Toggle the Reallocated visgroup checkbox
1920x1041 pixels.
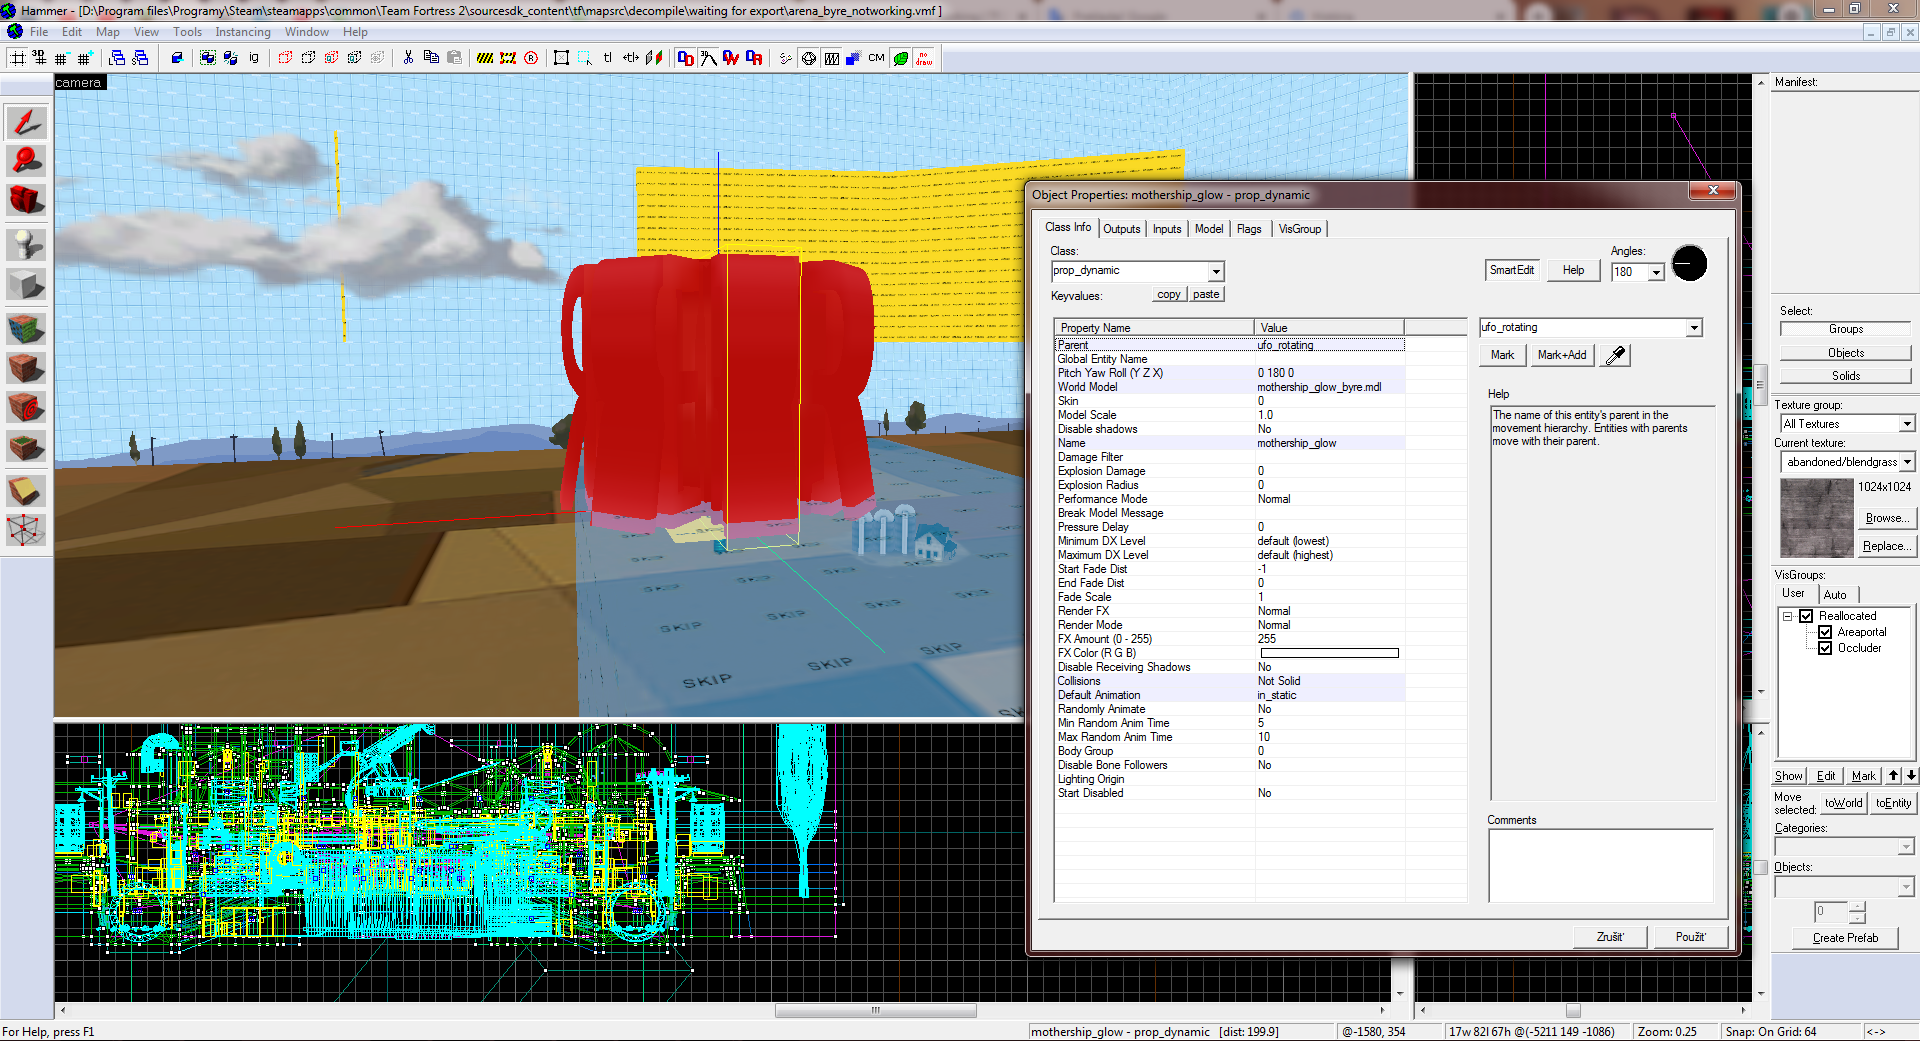(1806, 616)
